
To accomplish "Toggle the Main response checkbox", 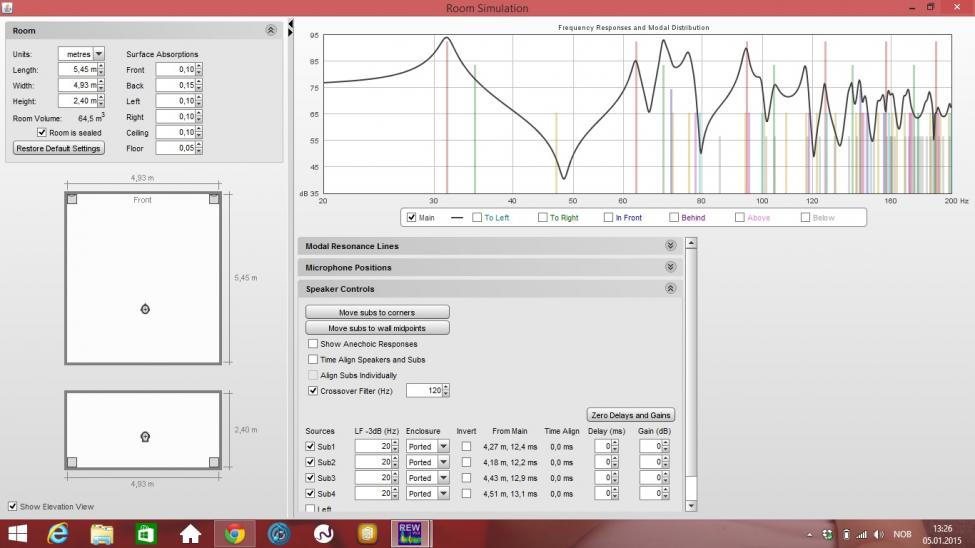I will coord(411,217).
